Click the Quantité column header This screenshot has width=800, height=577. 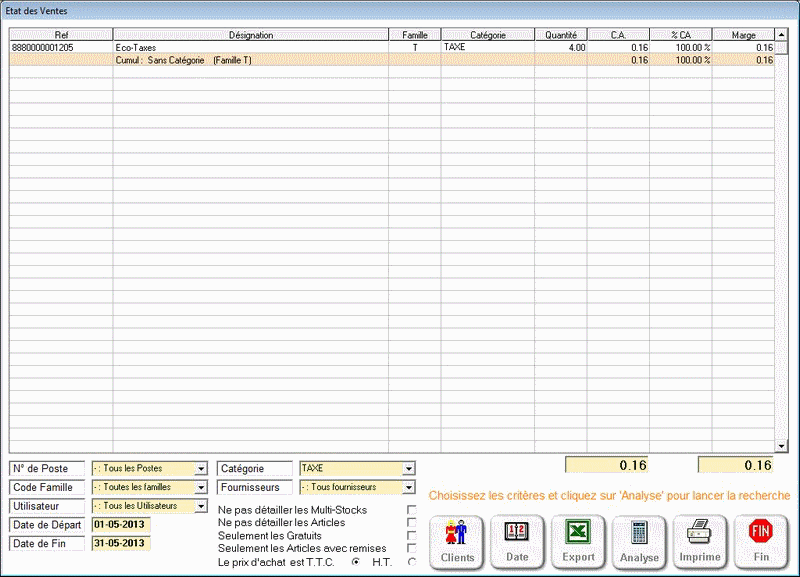[561, 35]
